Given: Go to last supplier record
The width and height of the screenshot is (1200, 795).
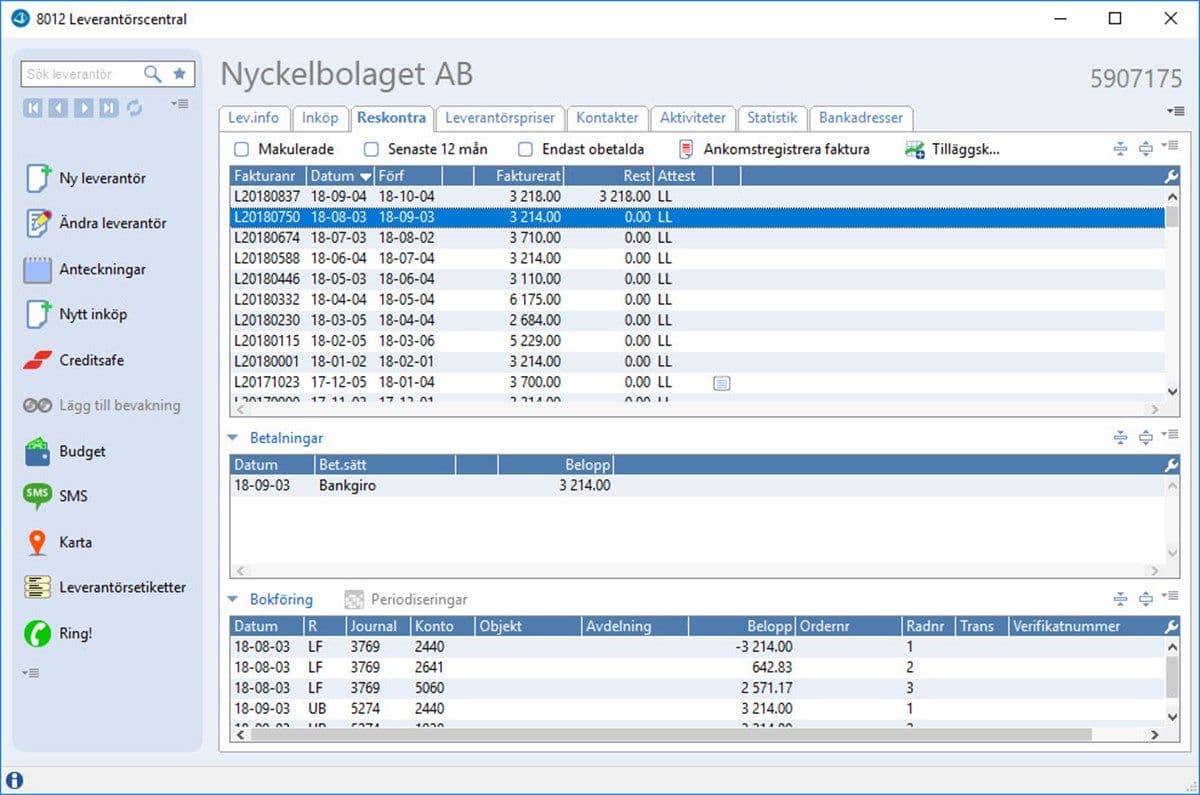Looking at the screenshot, I should point(109,107).
